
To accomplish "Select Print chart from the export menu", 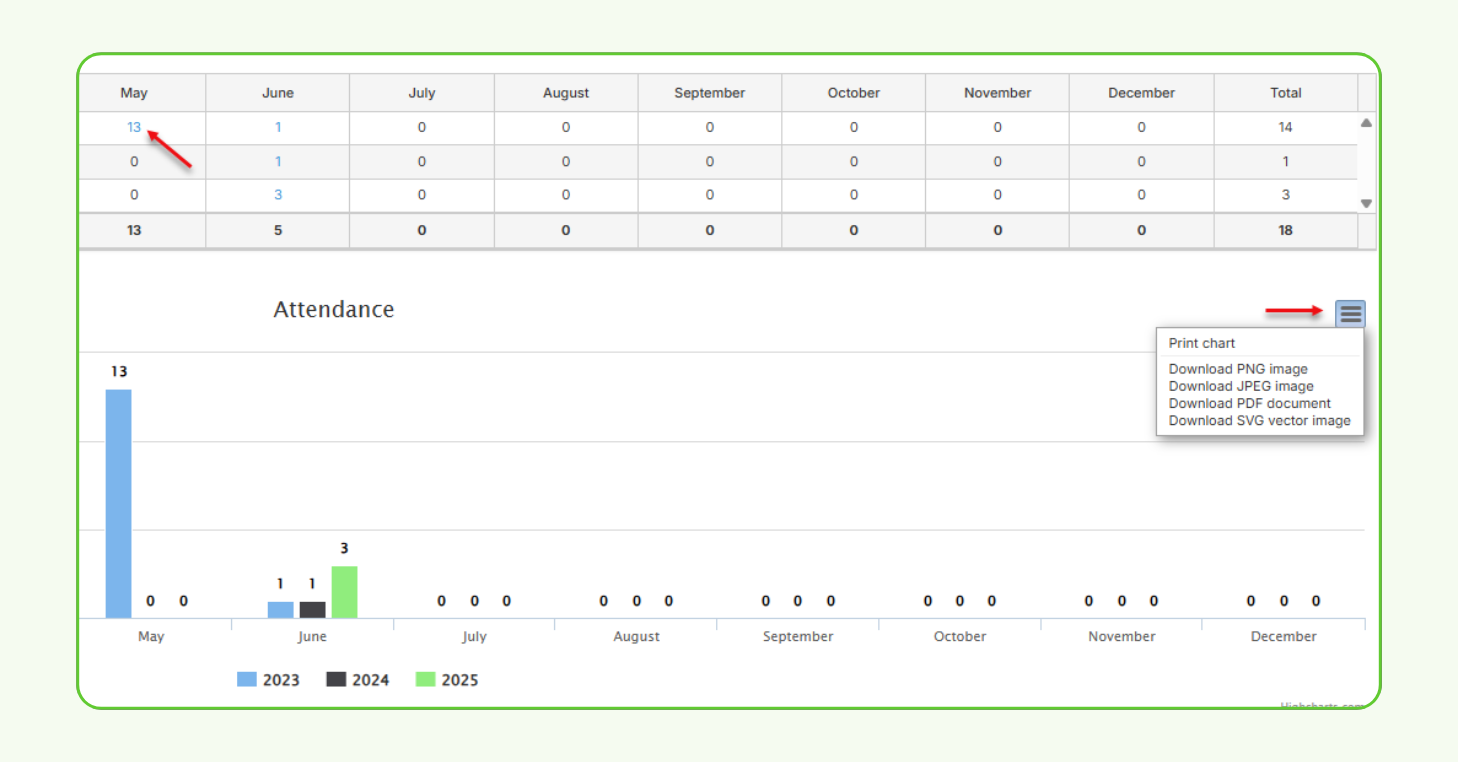I will pos(1202,343).
